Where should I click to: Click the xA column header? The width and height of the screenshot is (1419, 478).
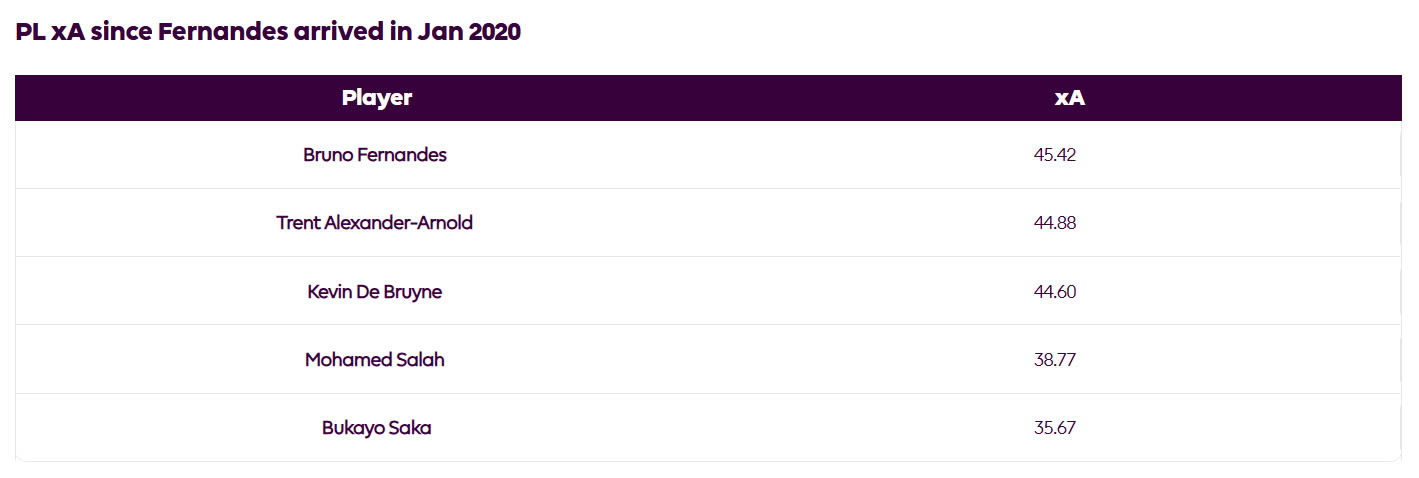click(1069, 98)
